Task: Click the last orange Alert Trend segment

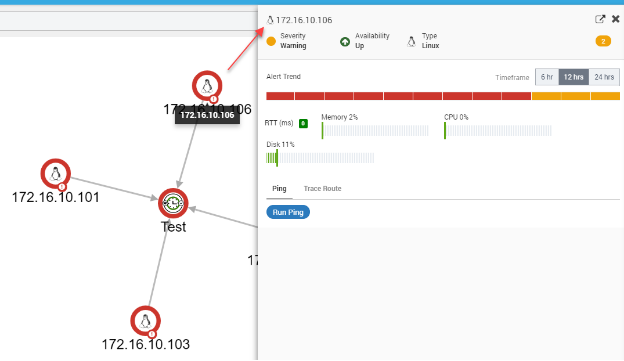Action: click(605, 96)
